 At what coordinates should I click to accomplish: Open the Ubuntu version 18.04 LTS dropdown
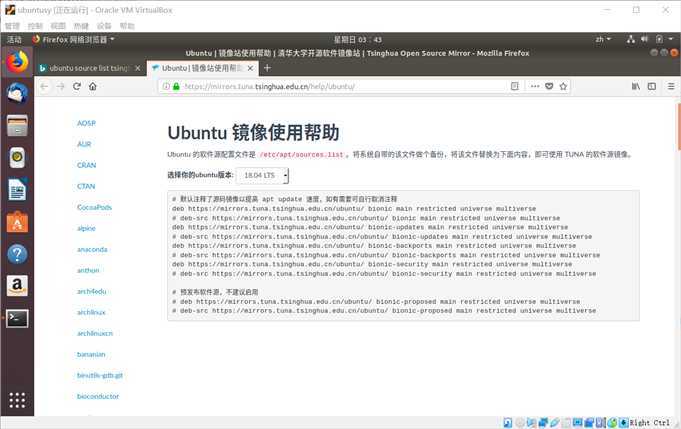(262, 175)
